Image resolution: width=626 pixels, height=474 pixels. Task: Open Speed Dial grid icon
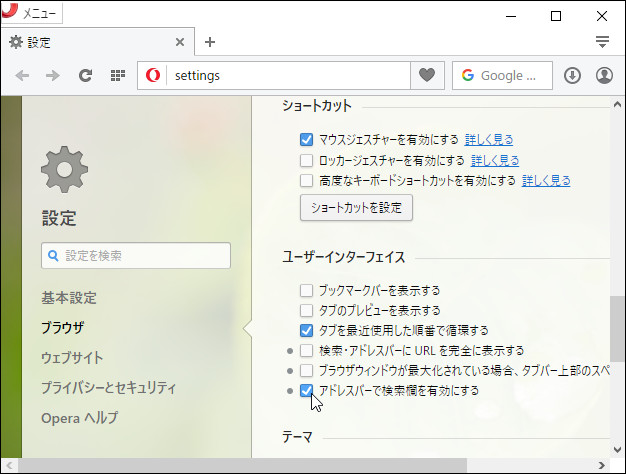tap(118, 75)
